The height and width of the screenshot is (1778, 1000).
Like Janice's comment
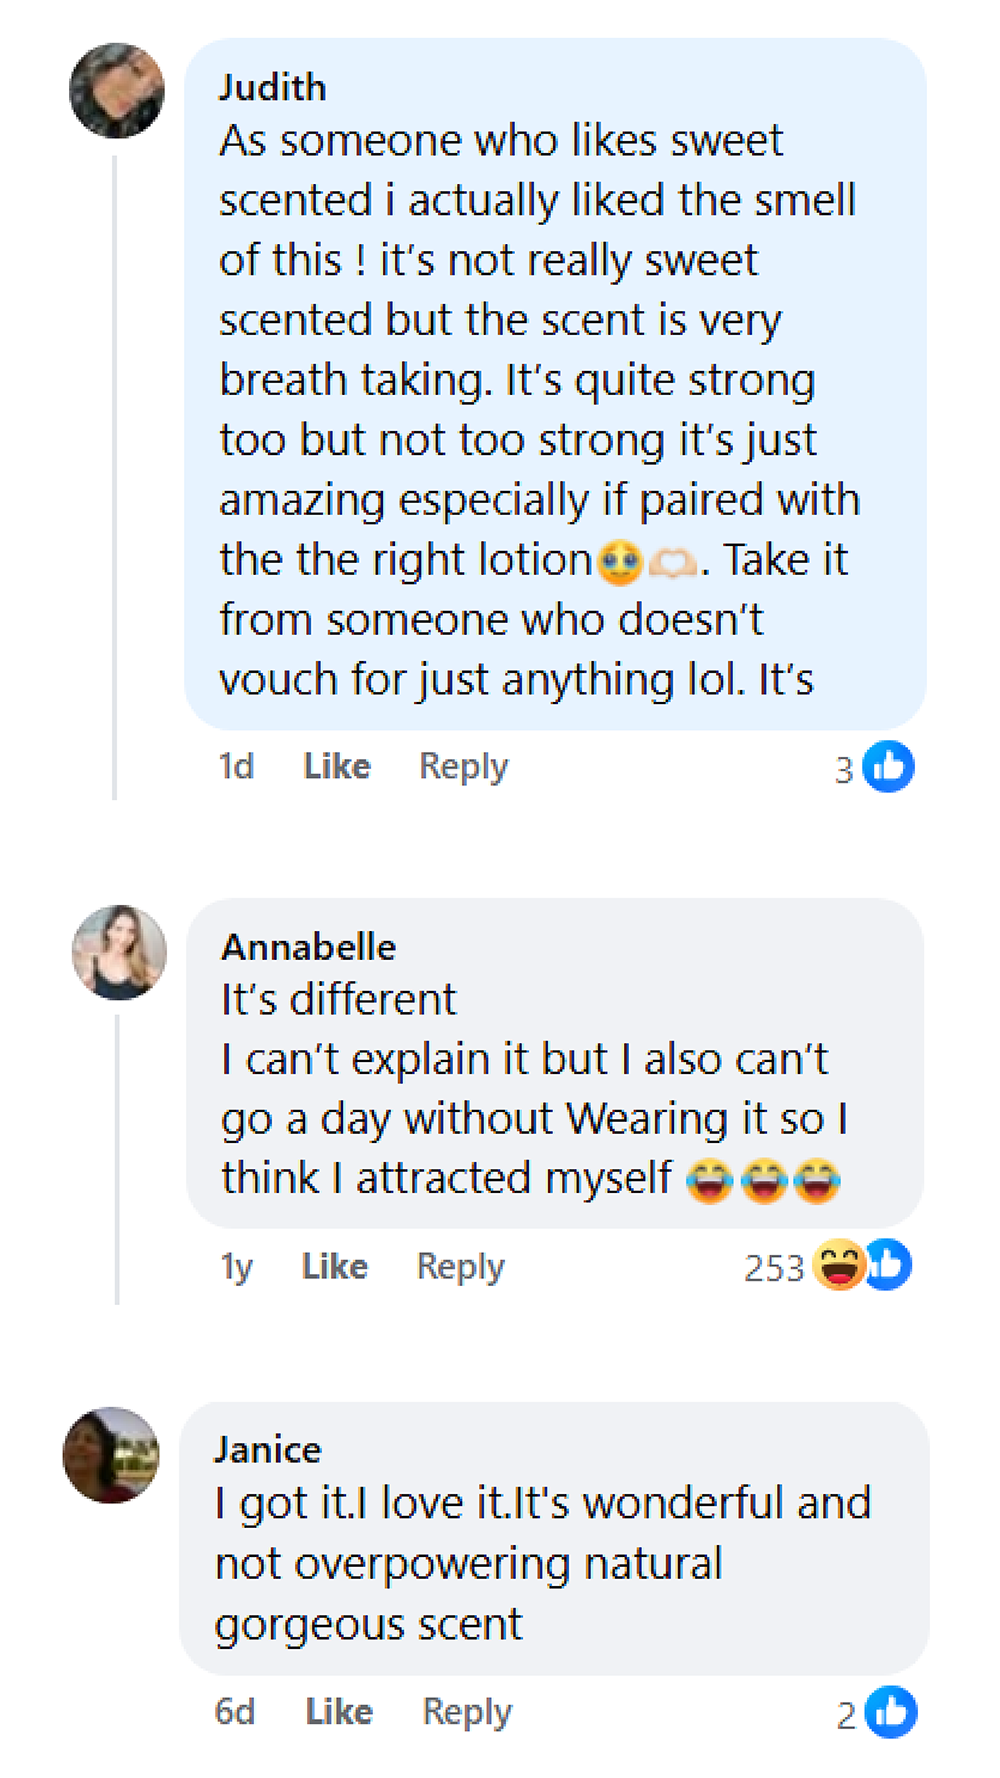[339, 1712]
